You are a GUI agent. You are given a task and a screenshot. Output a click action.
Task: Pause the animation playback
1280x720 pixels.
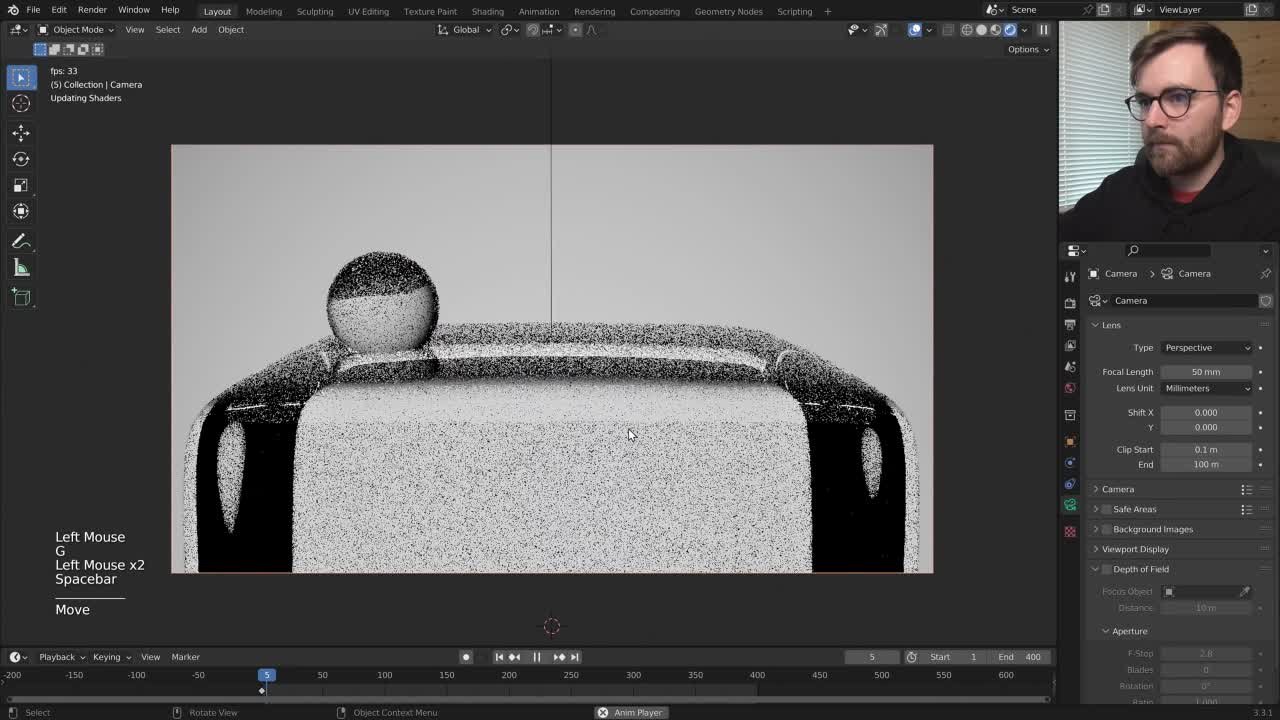[536, 657]
